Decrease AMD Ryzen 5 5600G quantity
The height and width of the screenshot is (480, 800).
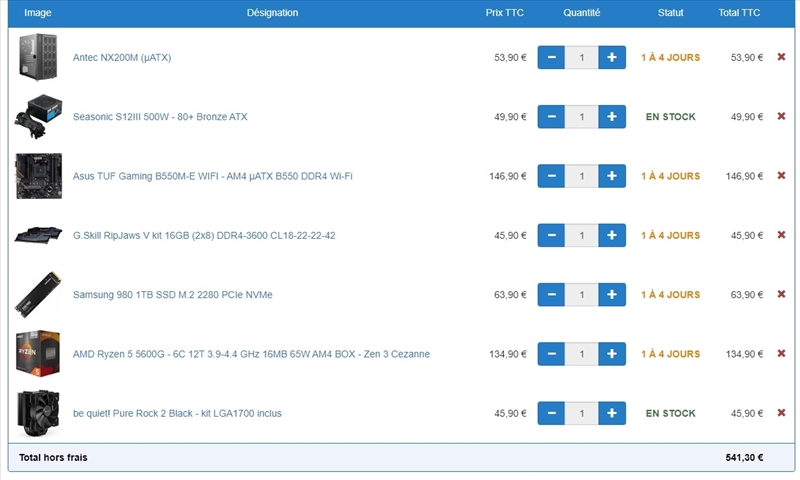point(551,354)
